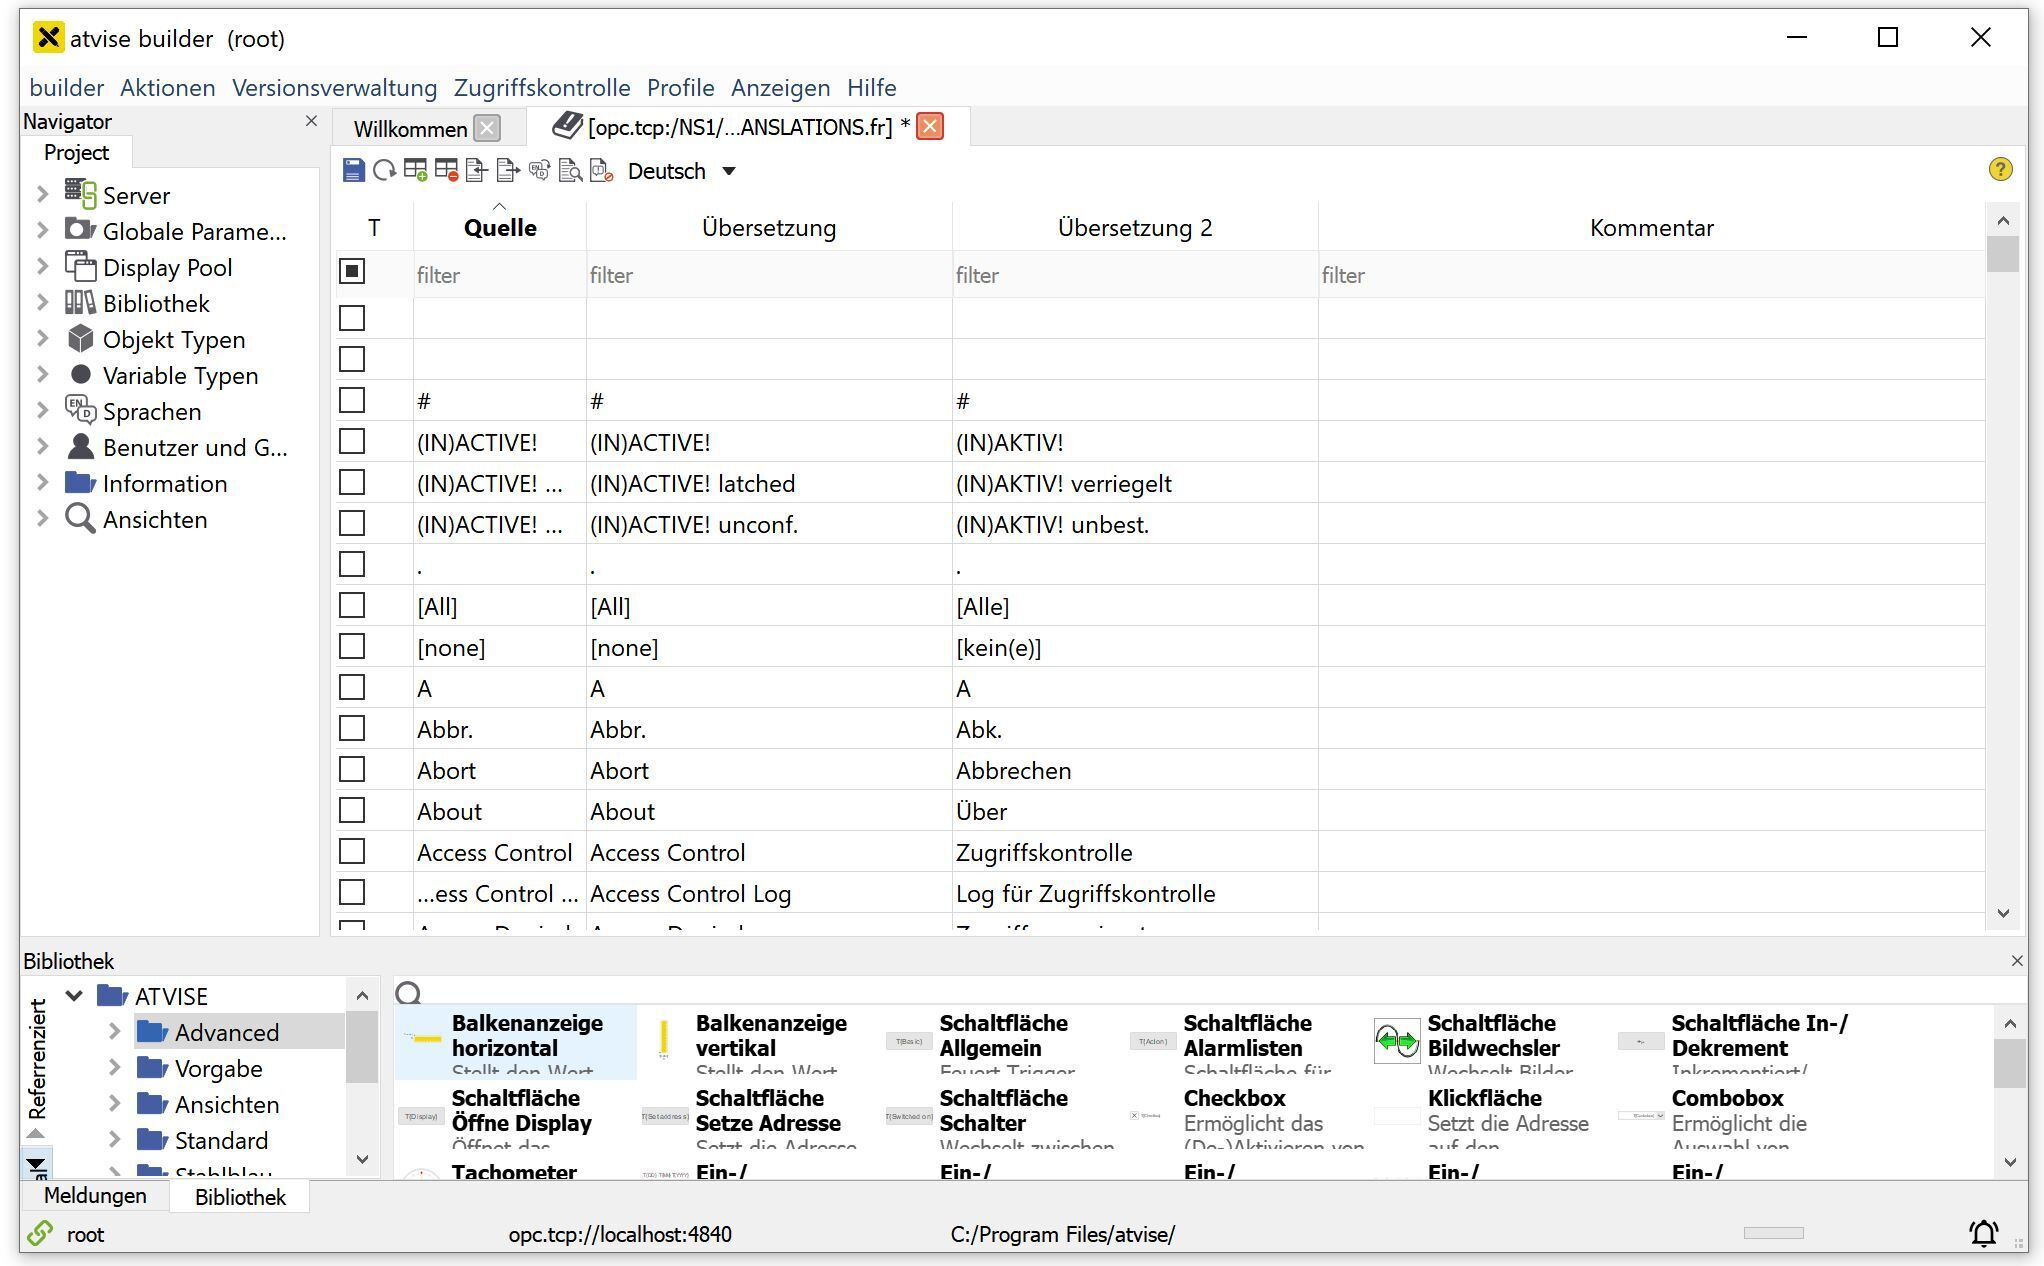Toggle the checkbox next to Access Control row

click(x=352, y=852)
